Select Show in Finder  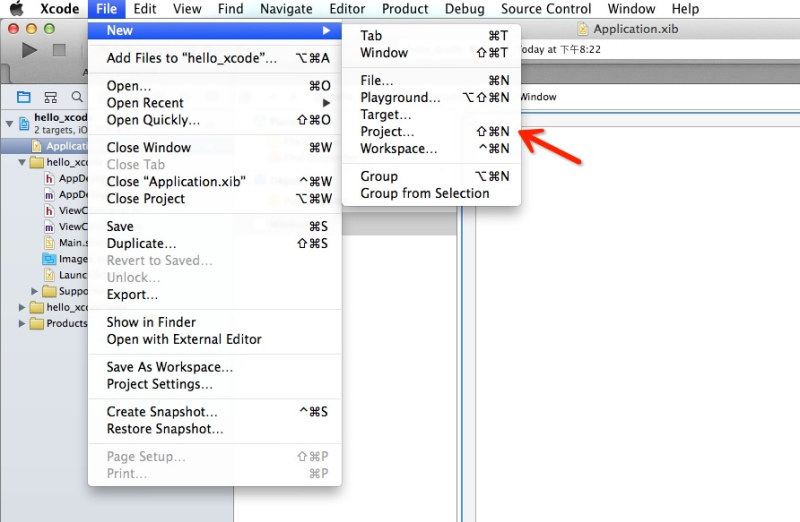215,322
